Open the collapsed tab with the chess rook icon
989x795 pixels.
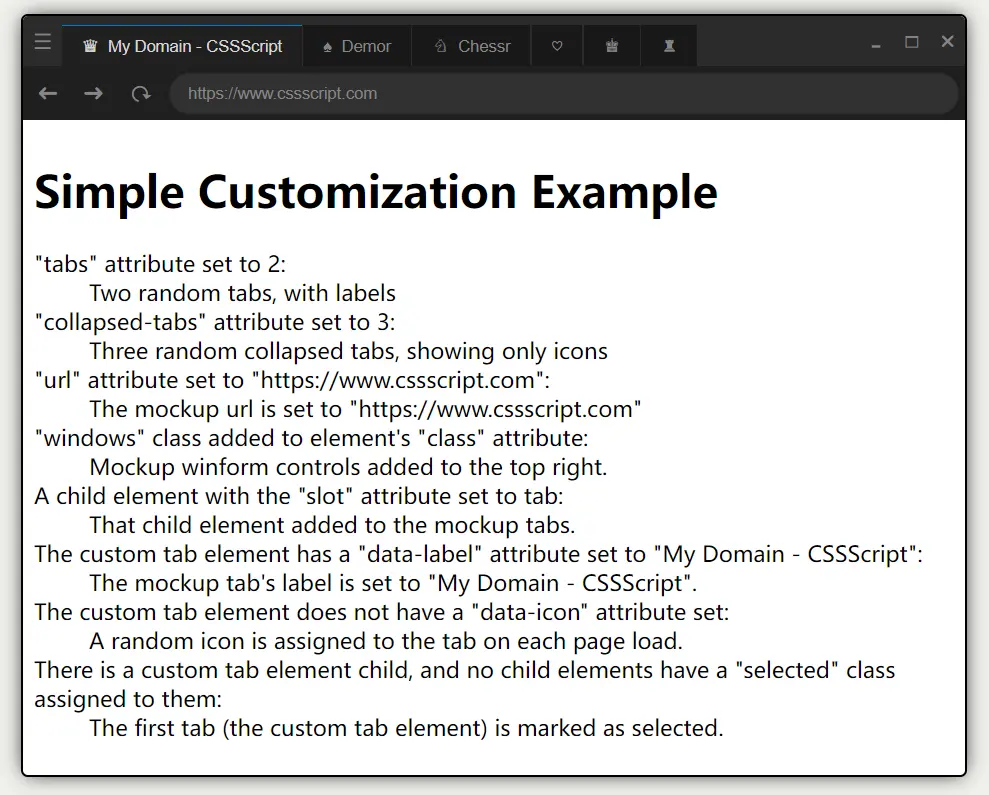(x=668, y=46)
